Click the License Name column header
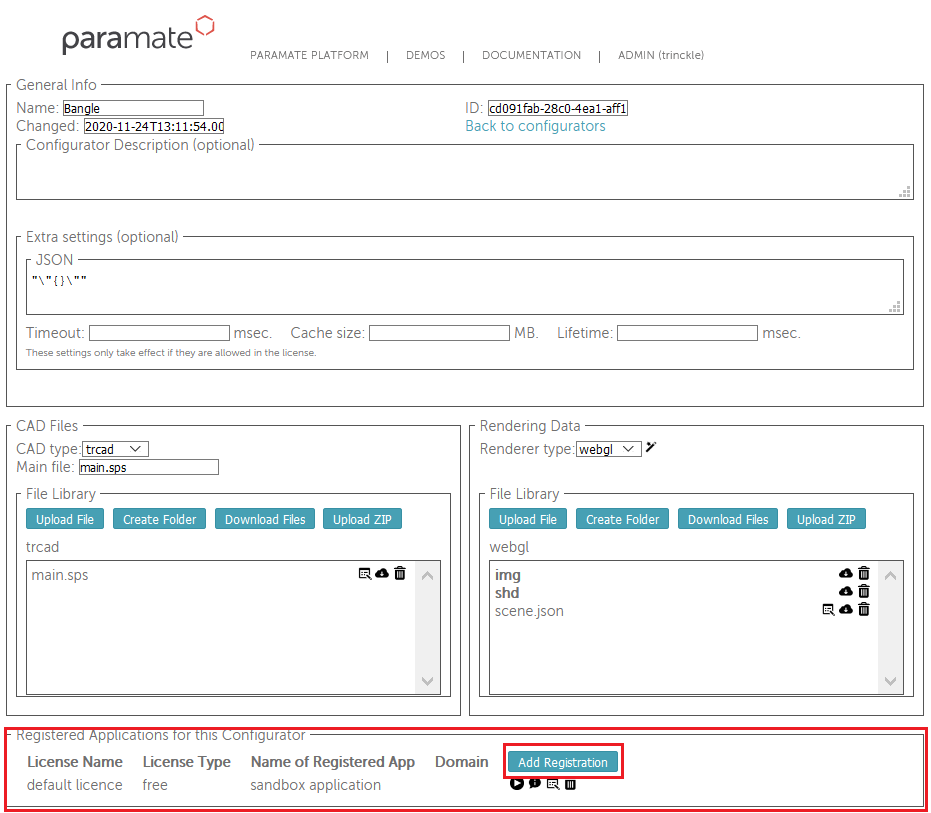This screenshot has height=813, width=931. tap(75, 761)
